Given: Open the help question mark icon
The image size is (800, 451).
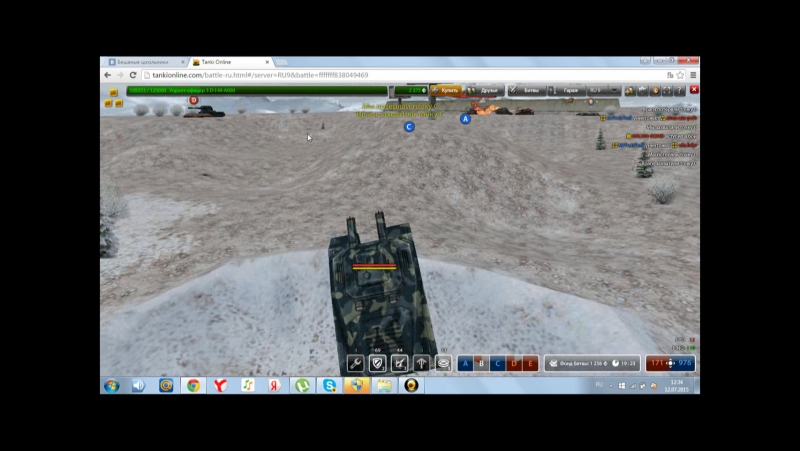Looking at the screenshot, I should (x=680, y=90).
